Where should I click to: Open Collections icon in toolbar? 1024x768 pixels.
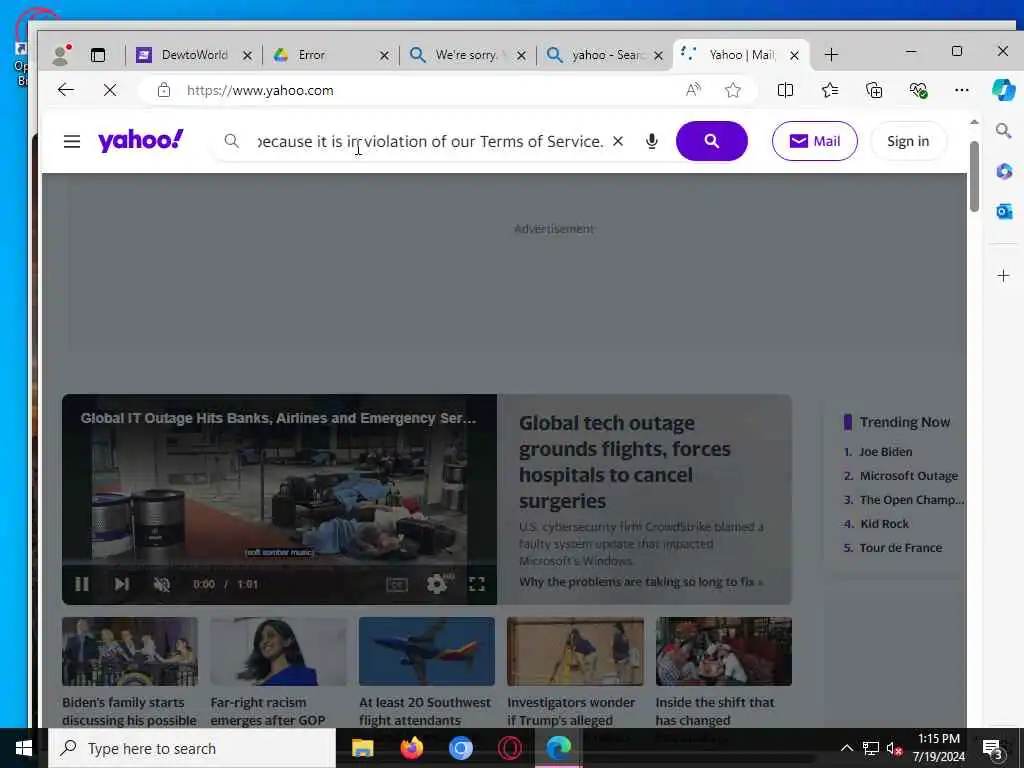pyautogui.click(x=874, y=90)
